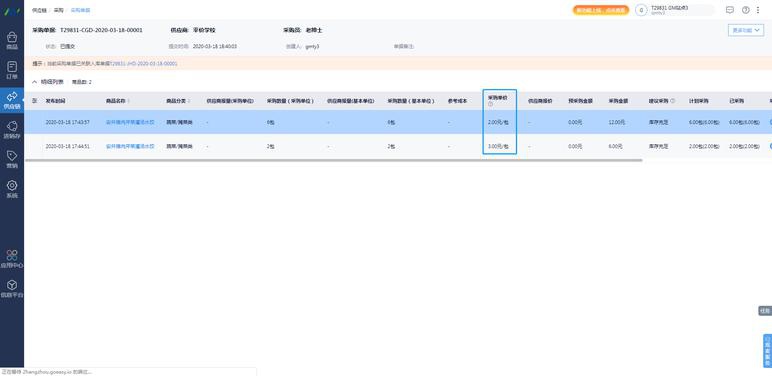The height and width of the screenshot is (376, 772).
Task: Click the 采购金额 column header
Action: tap(618, 101)
